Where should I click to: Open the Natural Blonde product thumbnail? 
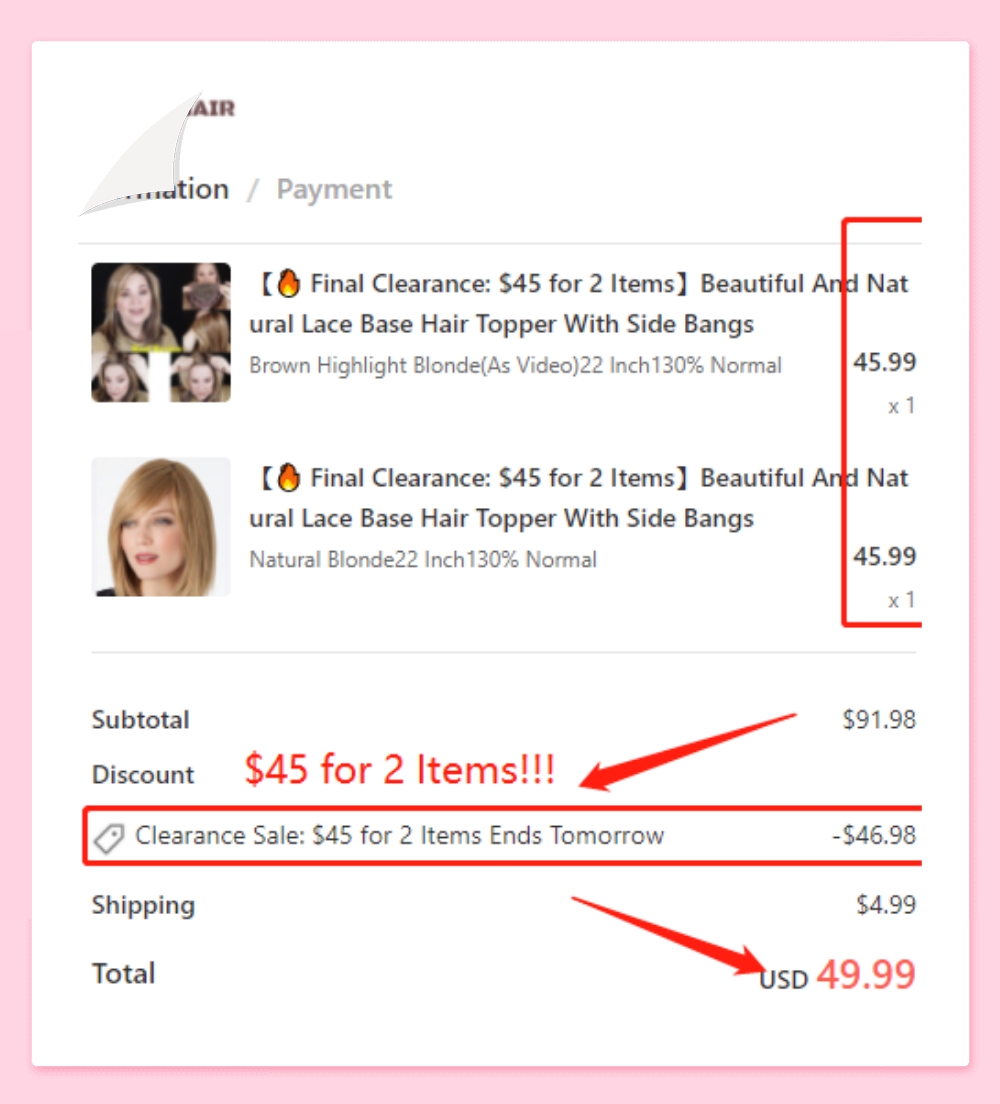click(x=161, y=527)
